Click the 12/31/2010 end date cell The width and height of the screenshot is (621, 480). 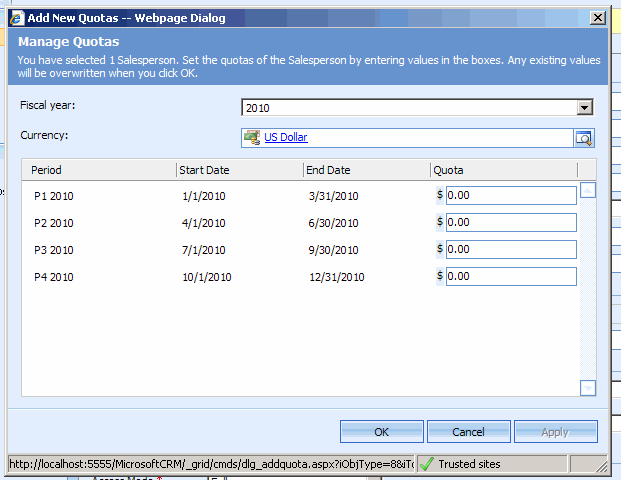click(x=337, y=277)
